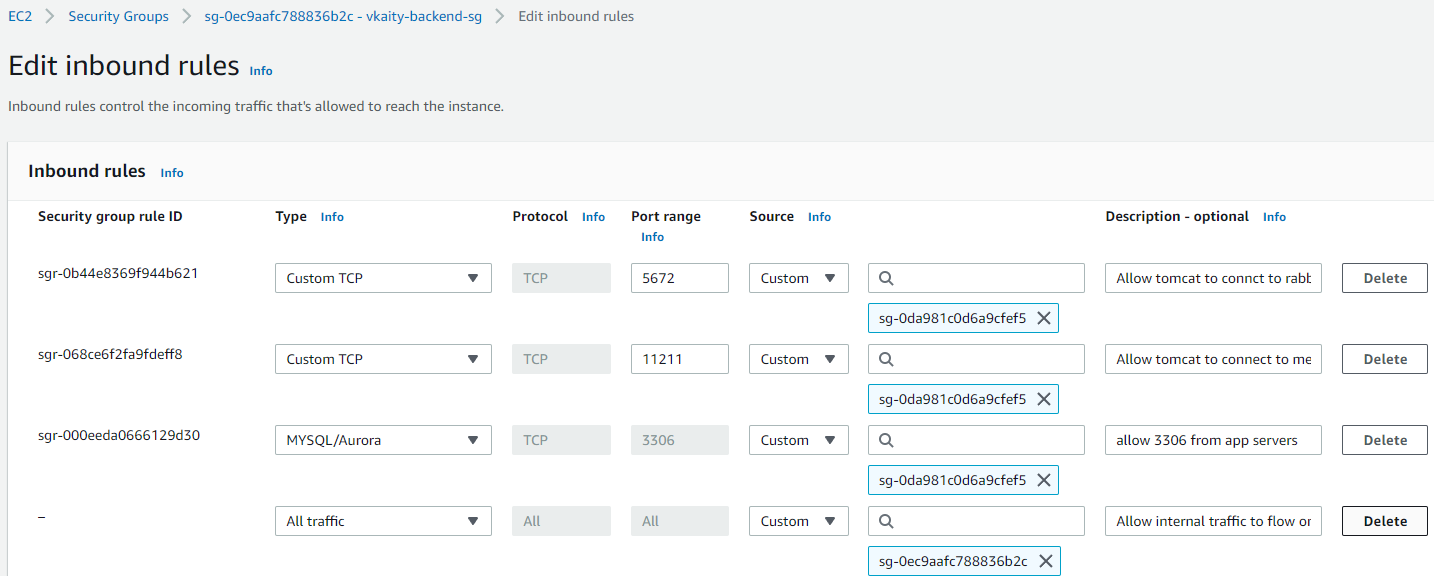Open the All traffic type dropdown
Viewport: 1434px width, 576px height.
[383, 521]
